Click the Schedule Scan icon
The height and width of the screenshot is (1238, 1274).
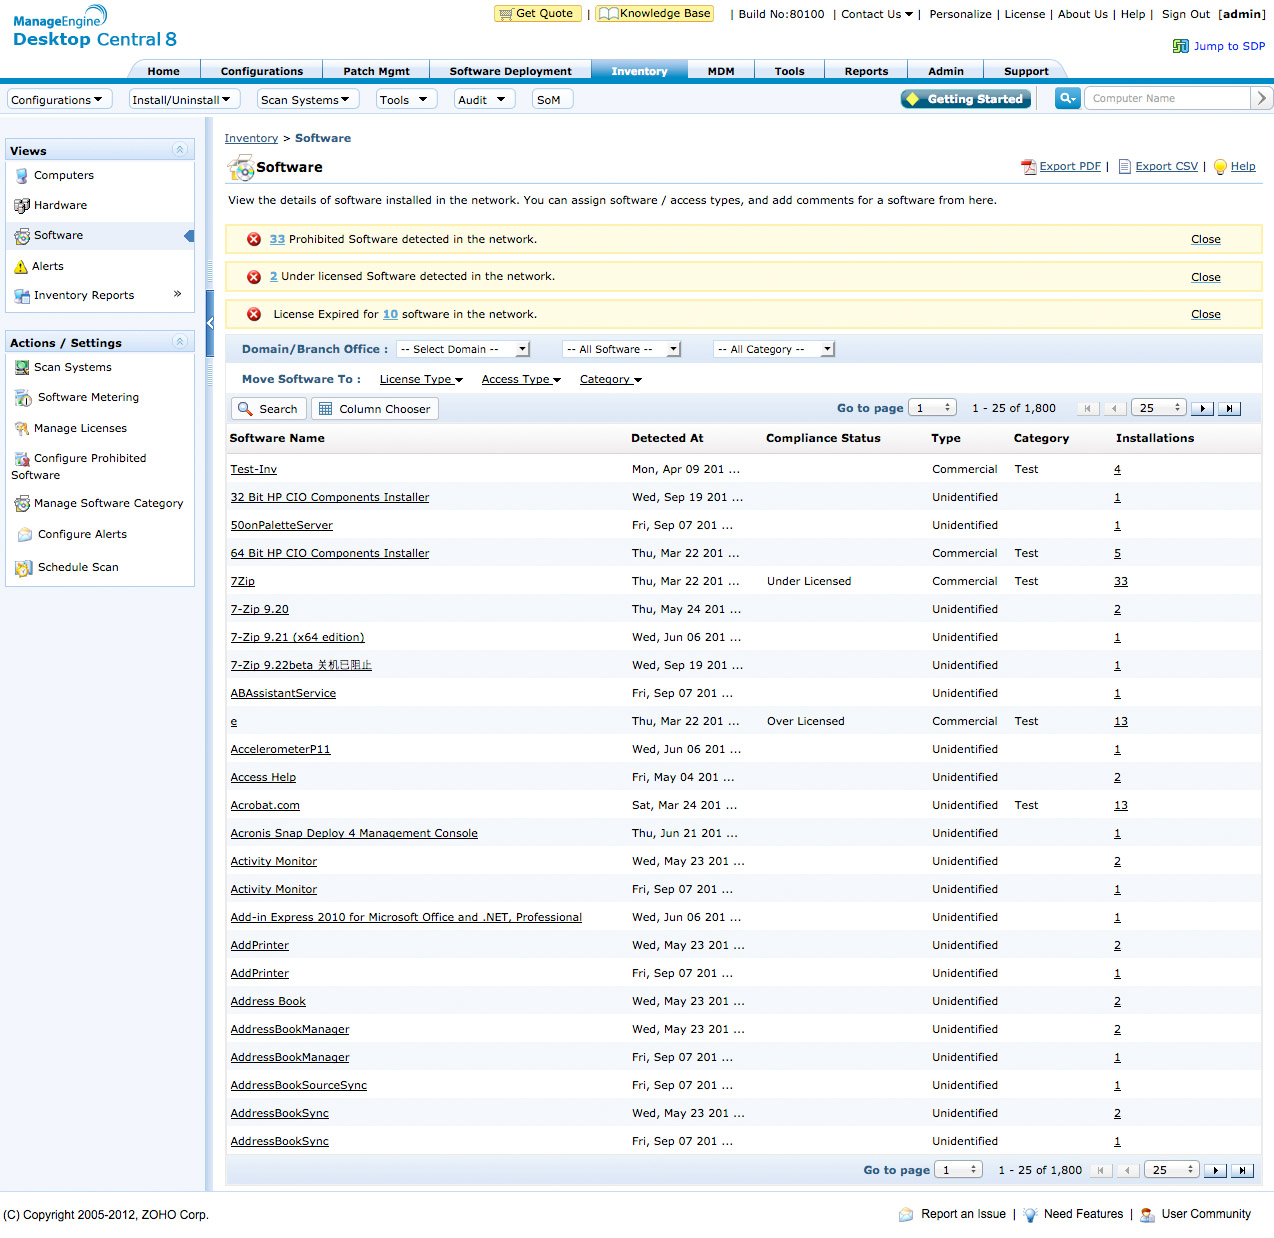(24, 568)
